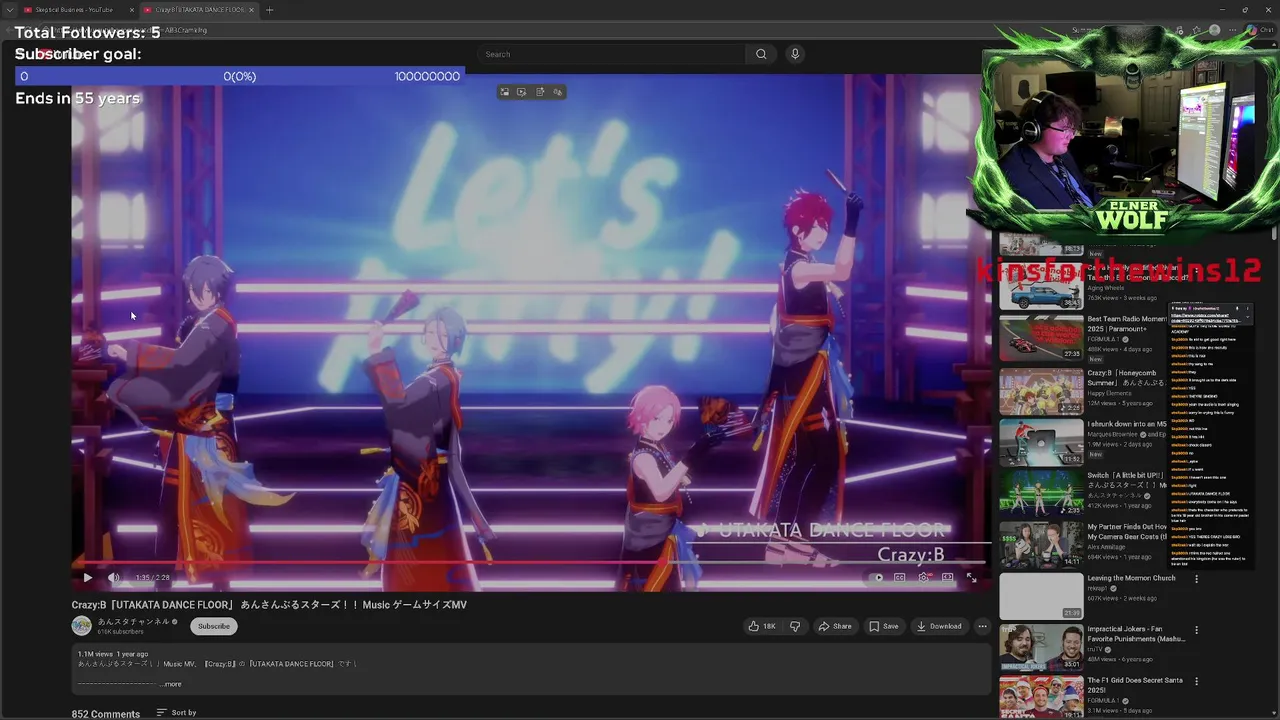1280x720 pixels.
Task: Click fourth icon in overlay toolbar above video
Action: point(558,92)
